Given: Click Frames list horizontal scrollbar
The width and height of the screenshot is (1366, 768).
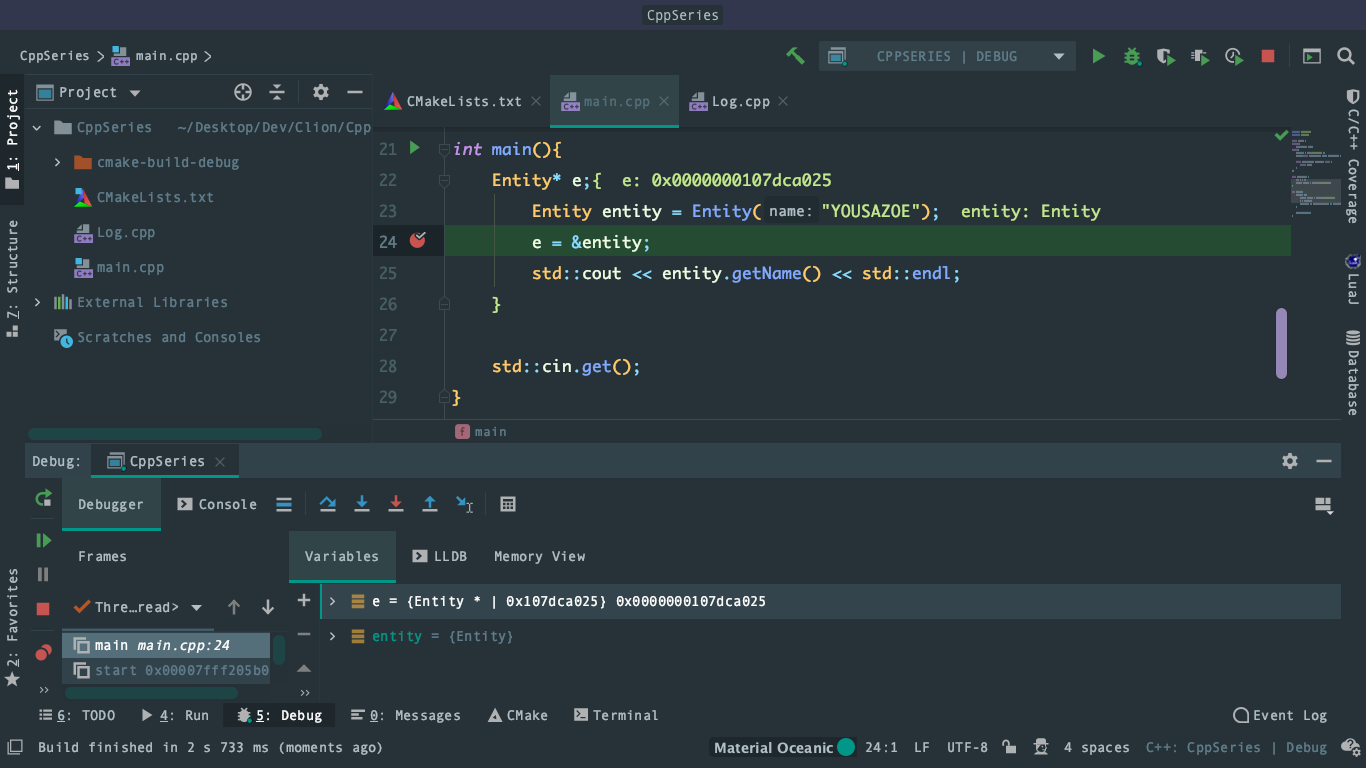Looking at the screenshot, I should click(151, 692).
